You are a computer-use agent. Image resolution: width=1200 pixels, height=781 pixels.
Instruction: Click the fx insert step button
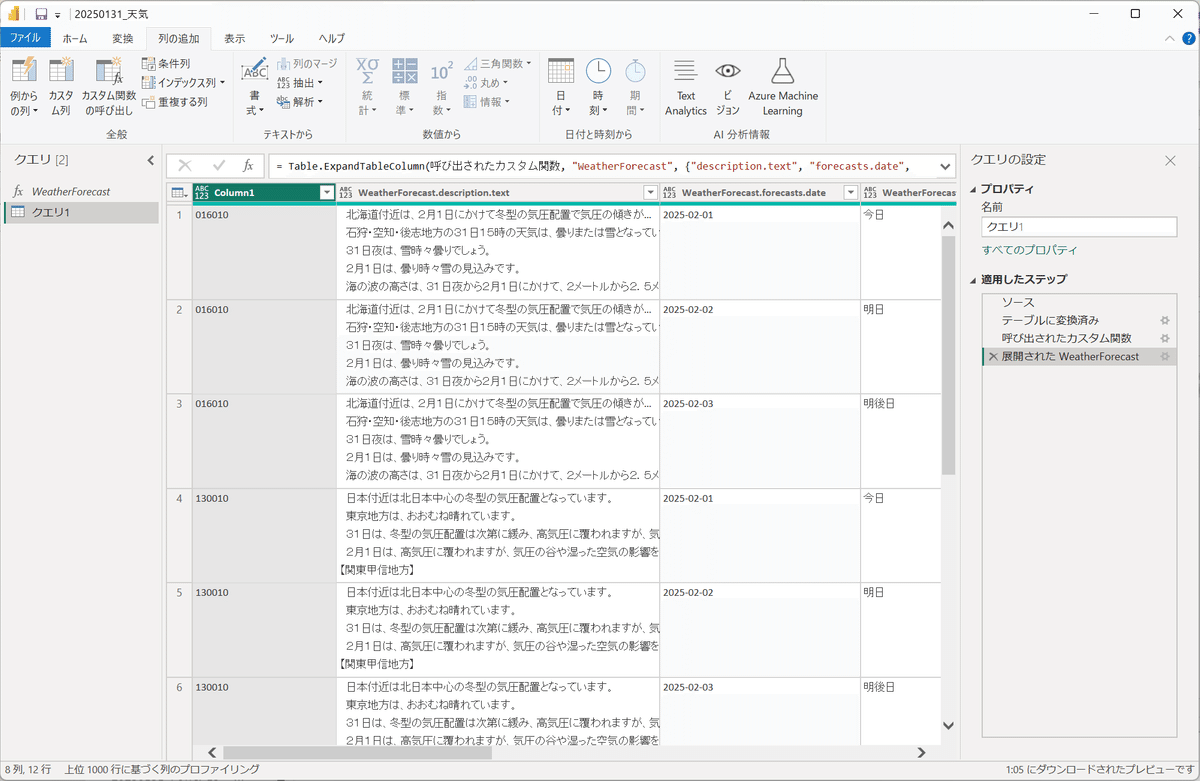point(248,166)
